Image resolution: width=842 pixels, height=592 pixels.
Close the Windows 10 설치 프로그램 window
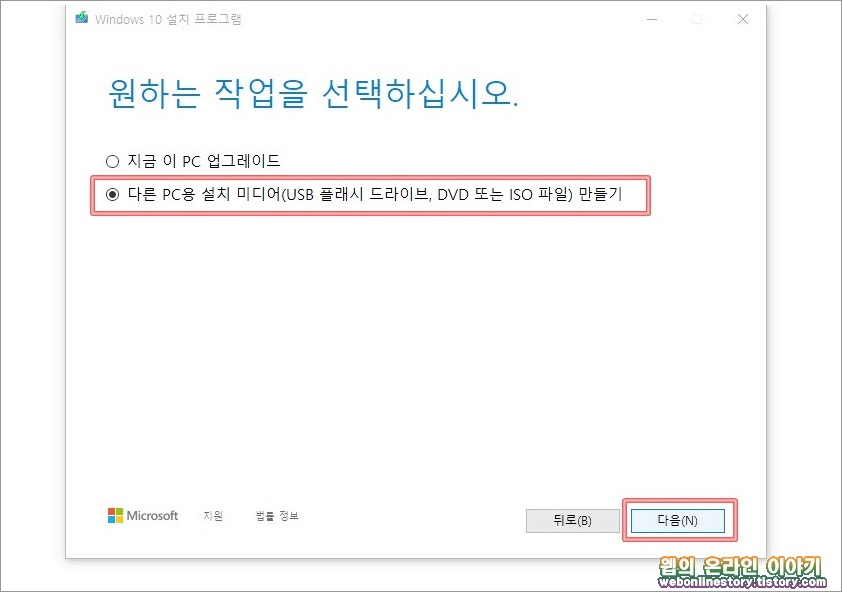click(743, 19)
